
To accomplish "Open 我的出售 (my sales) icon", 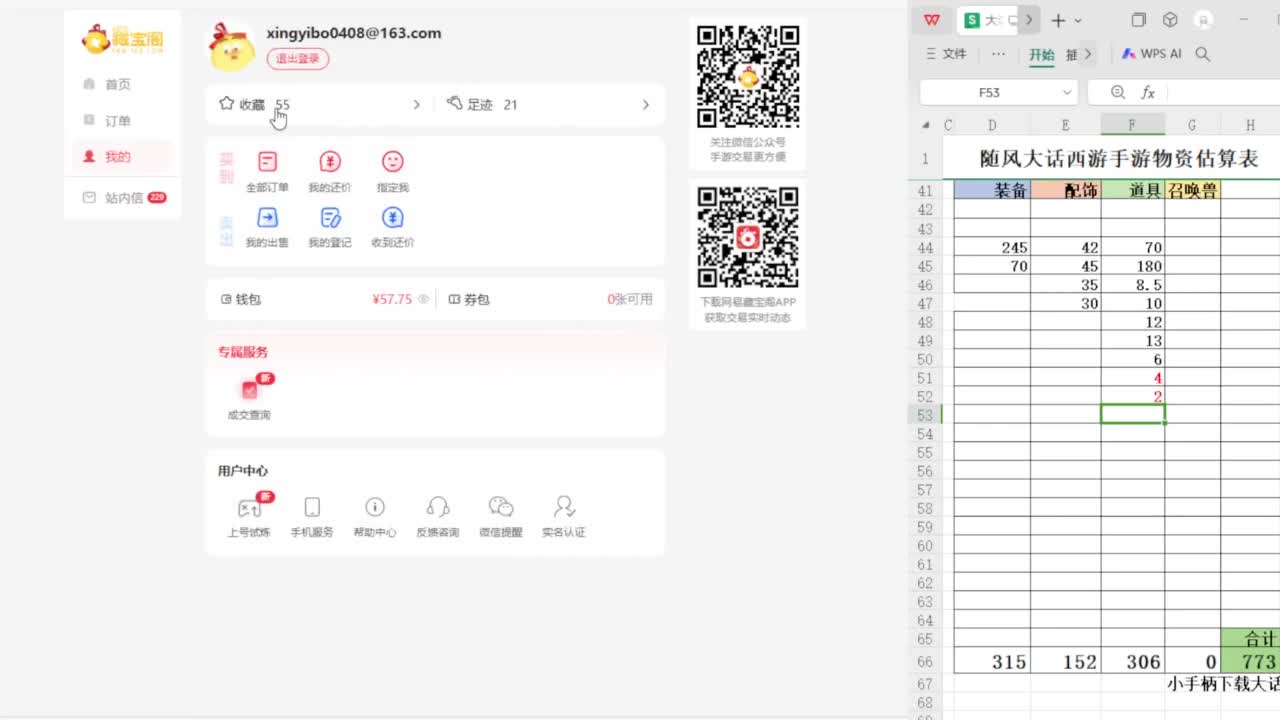I will pos(267,219).
